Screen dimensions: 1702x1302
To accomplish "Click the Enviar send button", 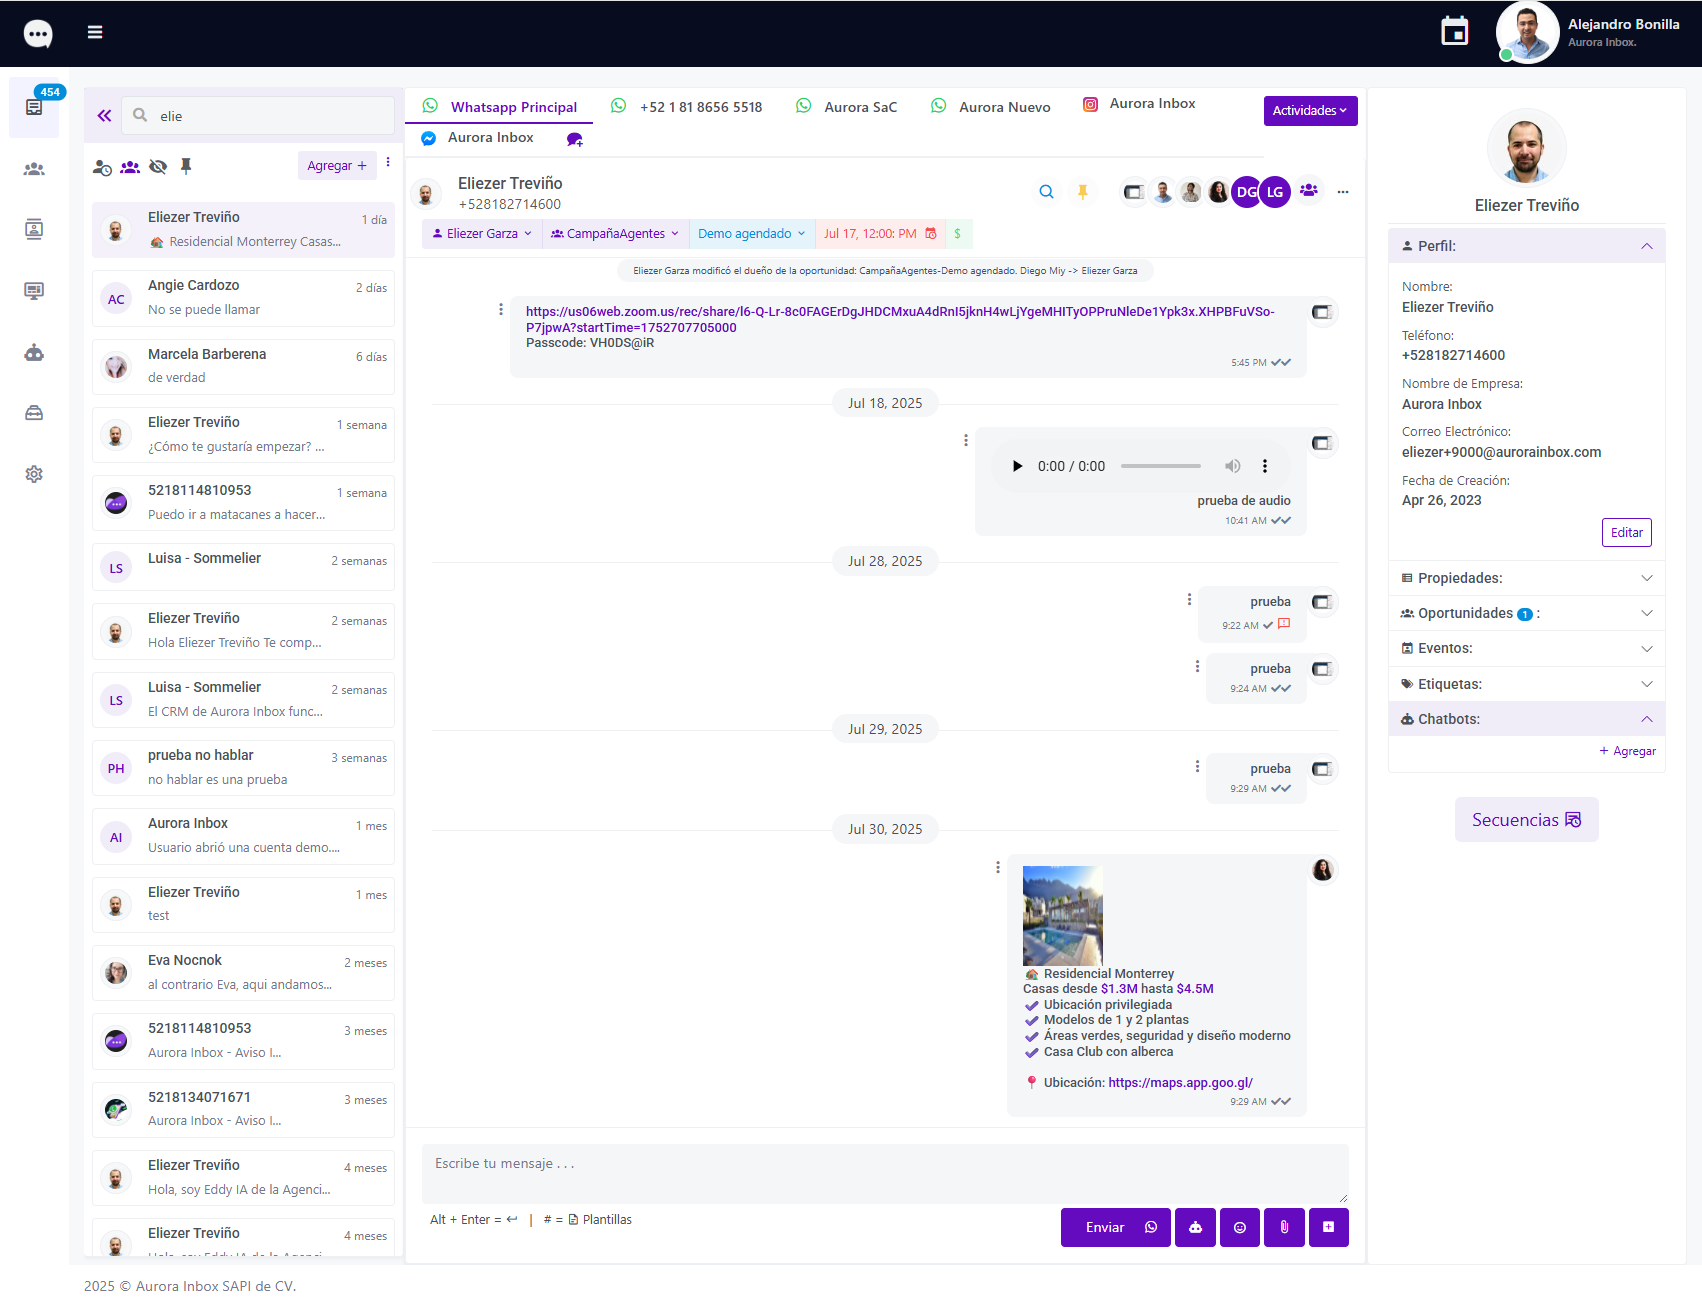I will click(1116, 1227).
